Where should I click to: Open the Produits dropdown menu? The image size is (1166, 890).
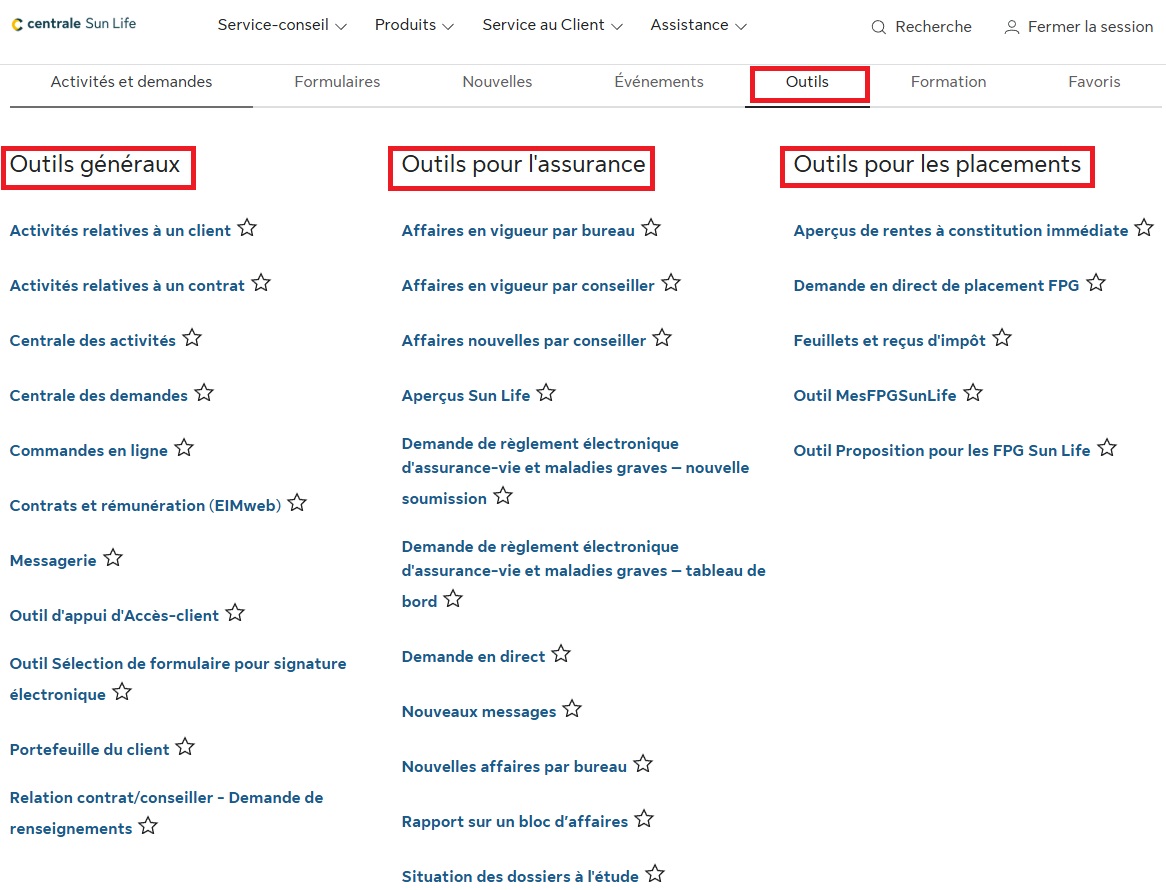tap(414, 26)
